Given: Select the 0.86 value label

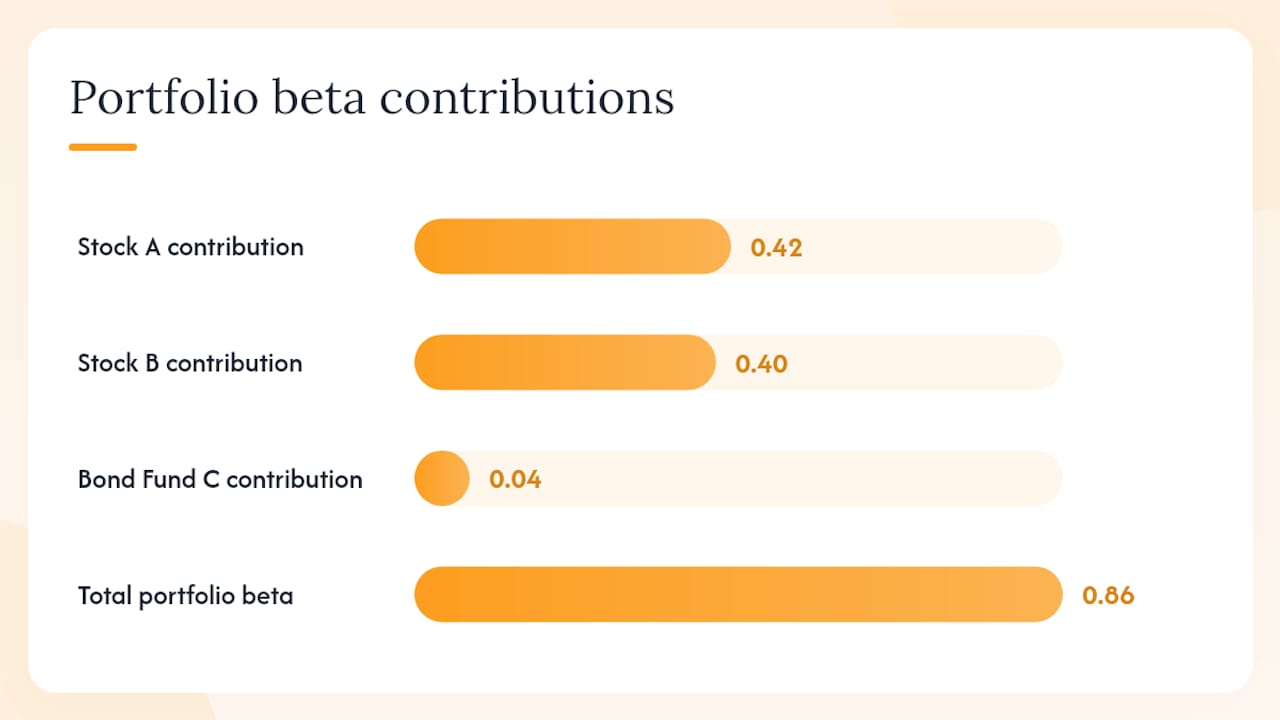Looking at the screenshot, I should [x=1108, y=595].
